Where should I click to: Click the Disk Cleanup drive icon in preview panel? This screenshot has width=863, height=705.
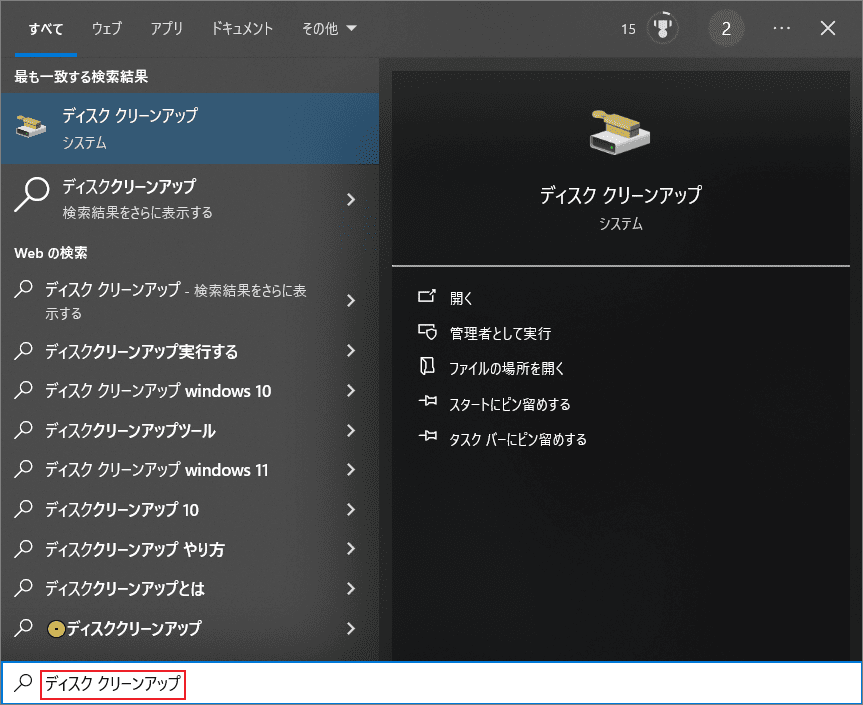click(620, 131)
